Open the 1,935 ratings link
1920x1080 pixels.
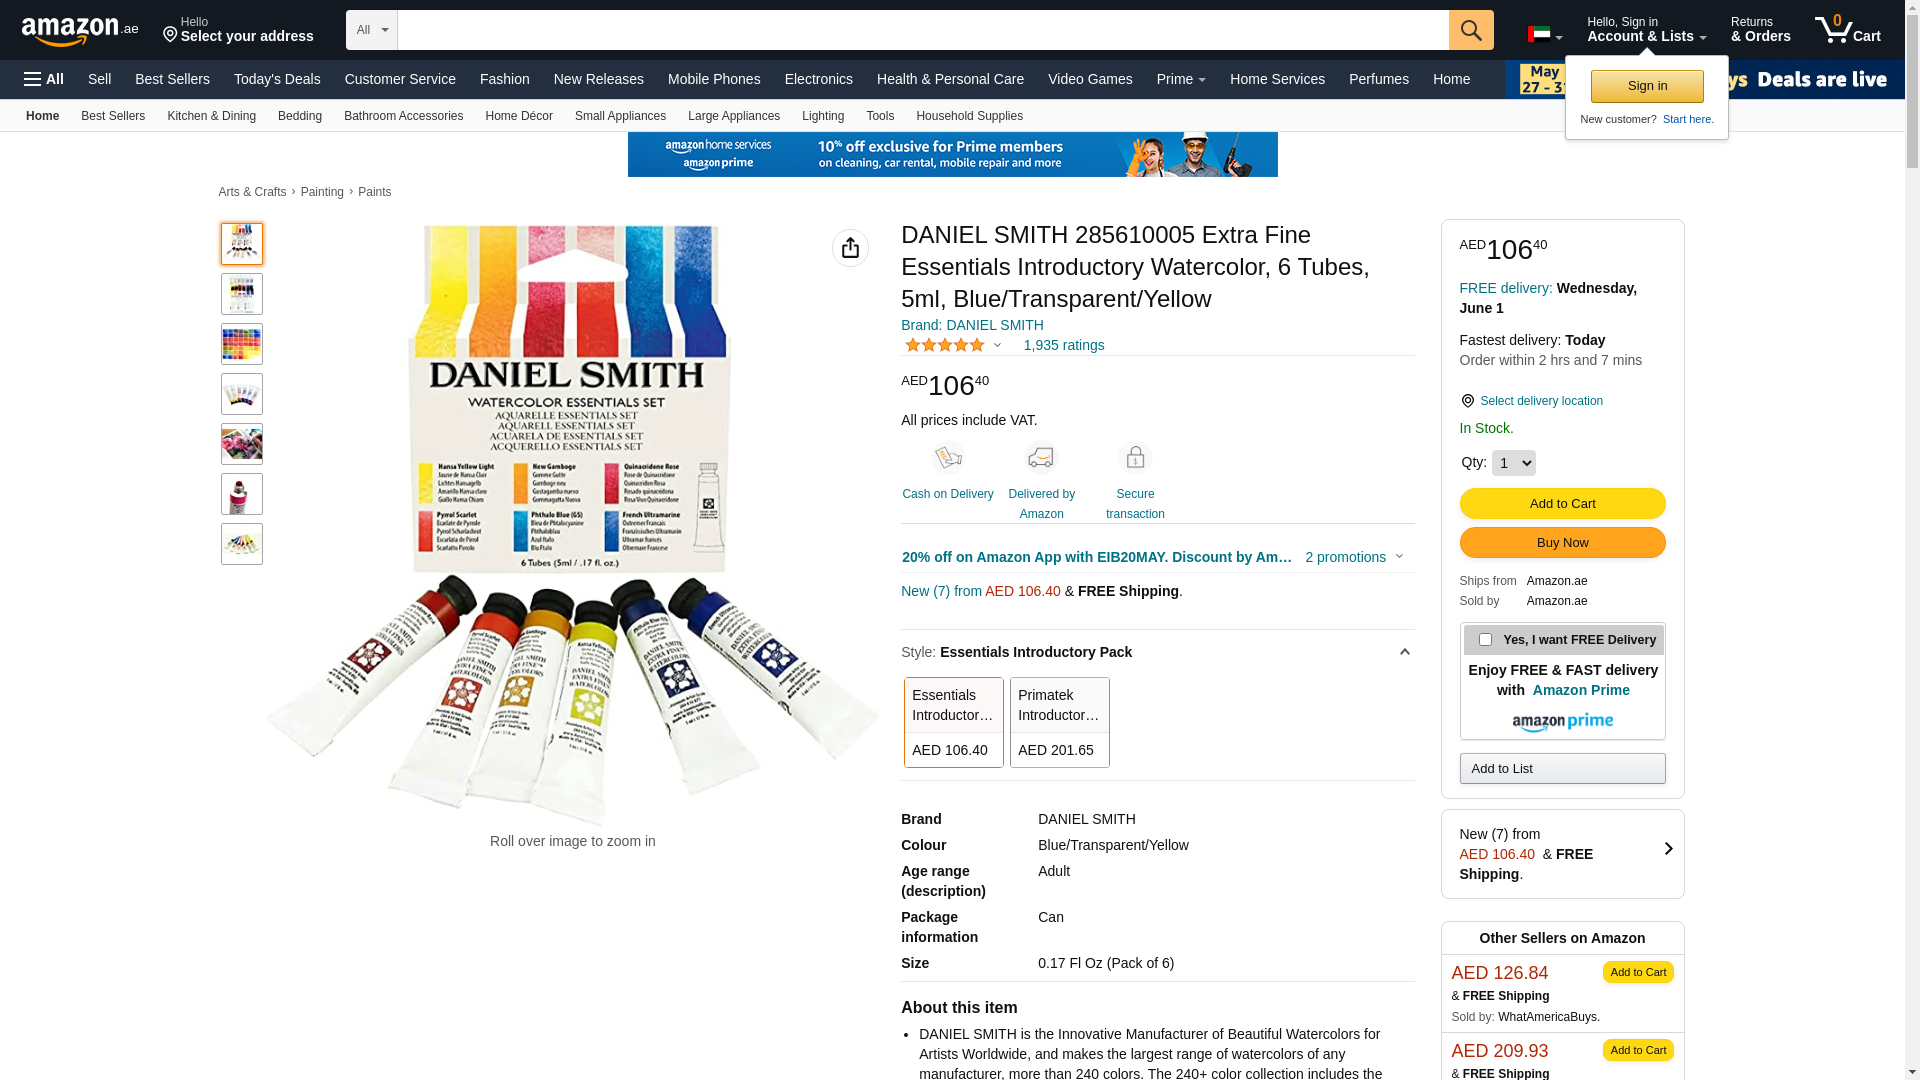(x=1064, y=345)
